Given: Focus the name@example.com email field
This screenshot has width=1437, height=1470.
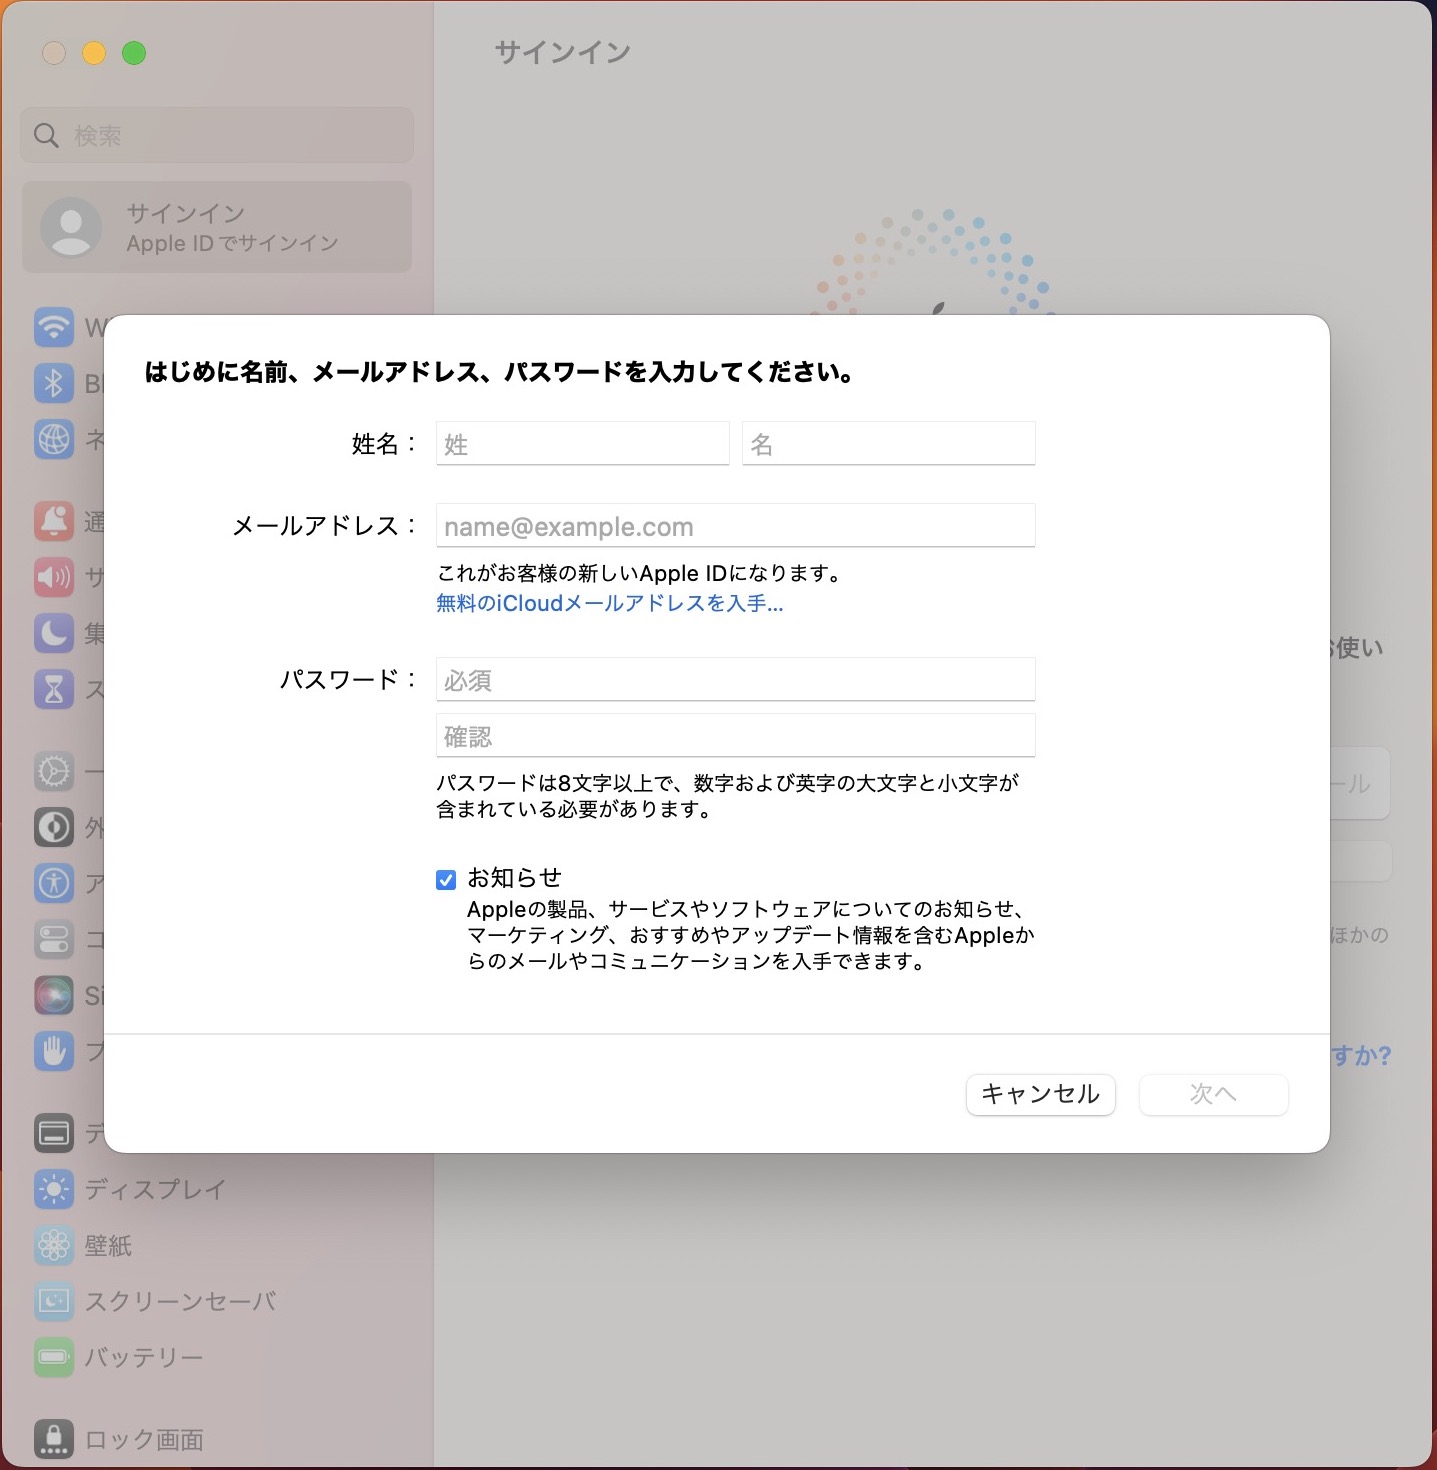Looking at the screenshot, I should click(x=735, y=526).
